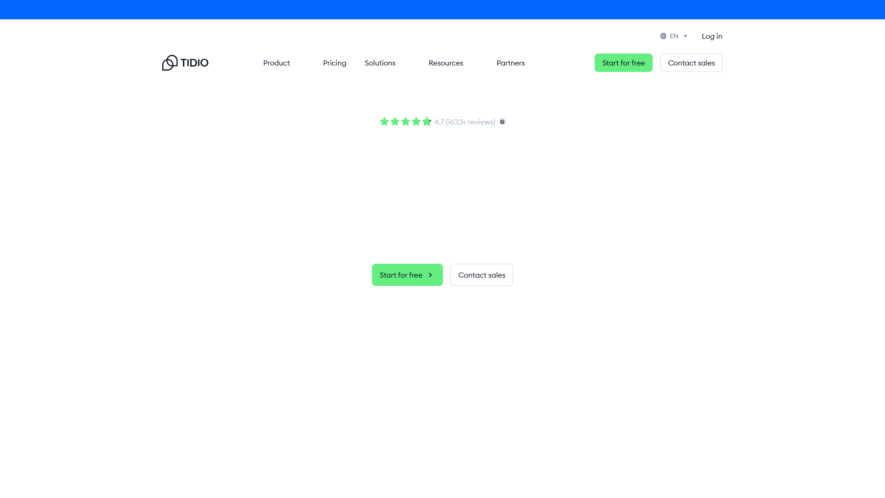
Task: Click the info icon beside reviews
Action: point(502,122)
